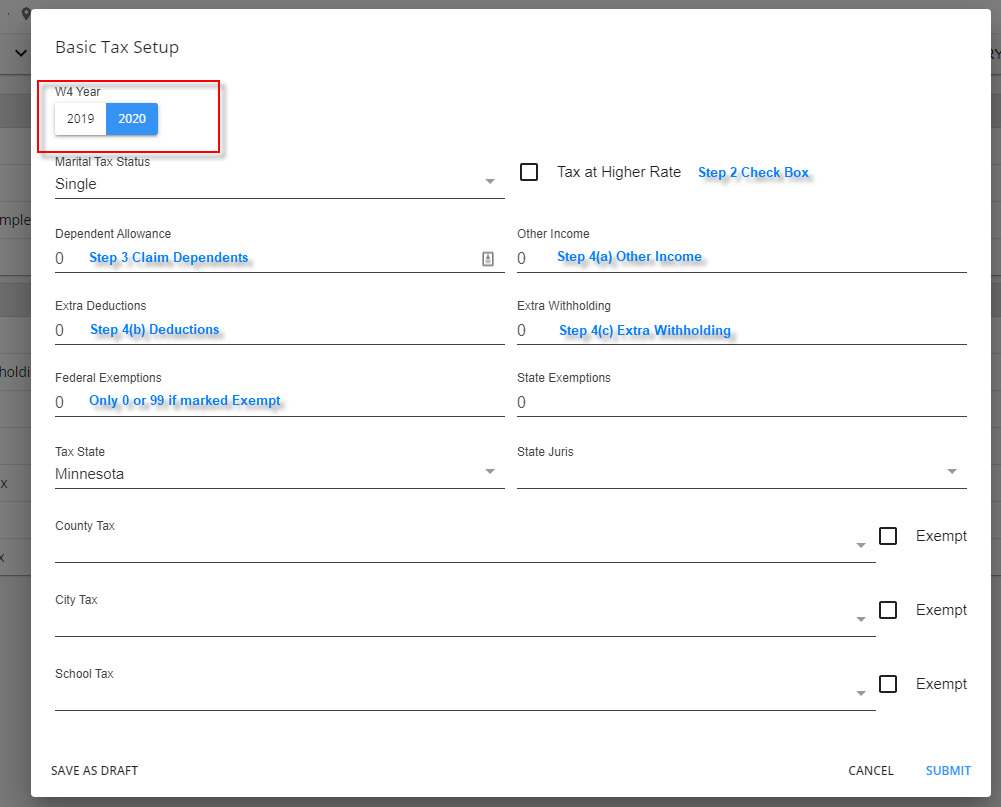
Task: Check the Tax at Higher Rate box
Action: [x=530, y=172]
